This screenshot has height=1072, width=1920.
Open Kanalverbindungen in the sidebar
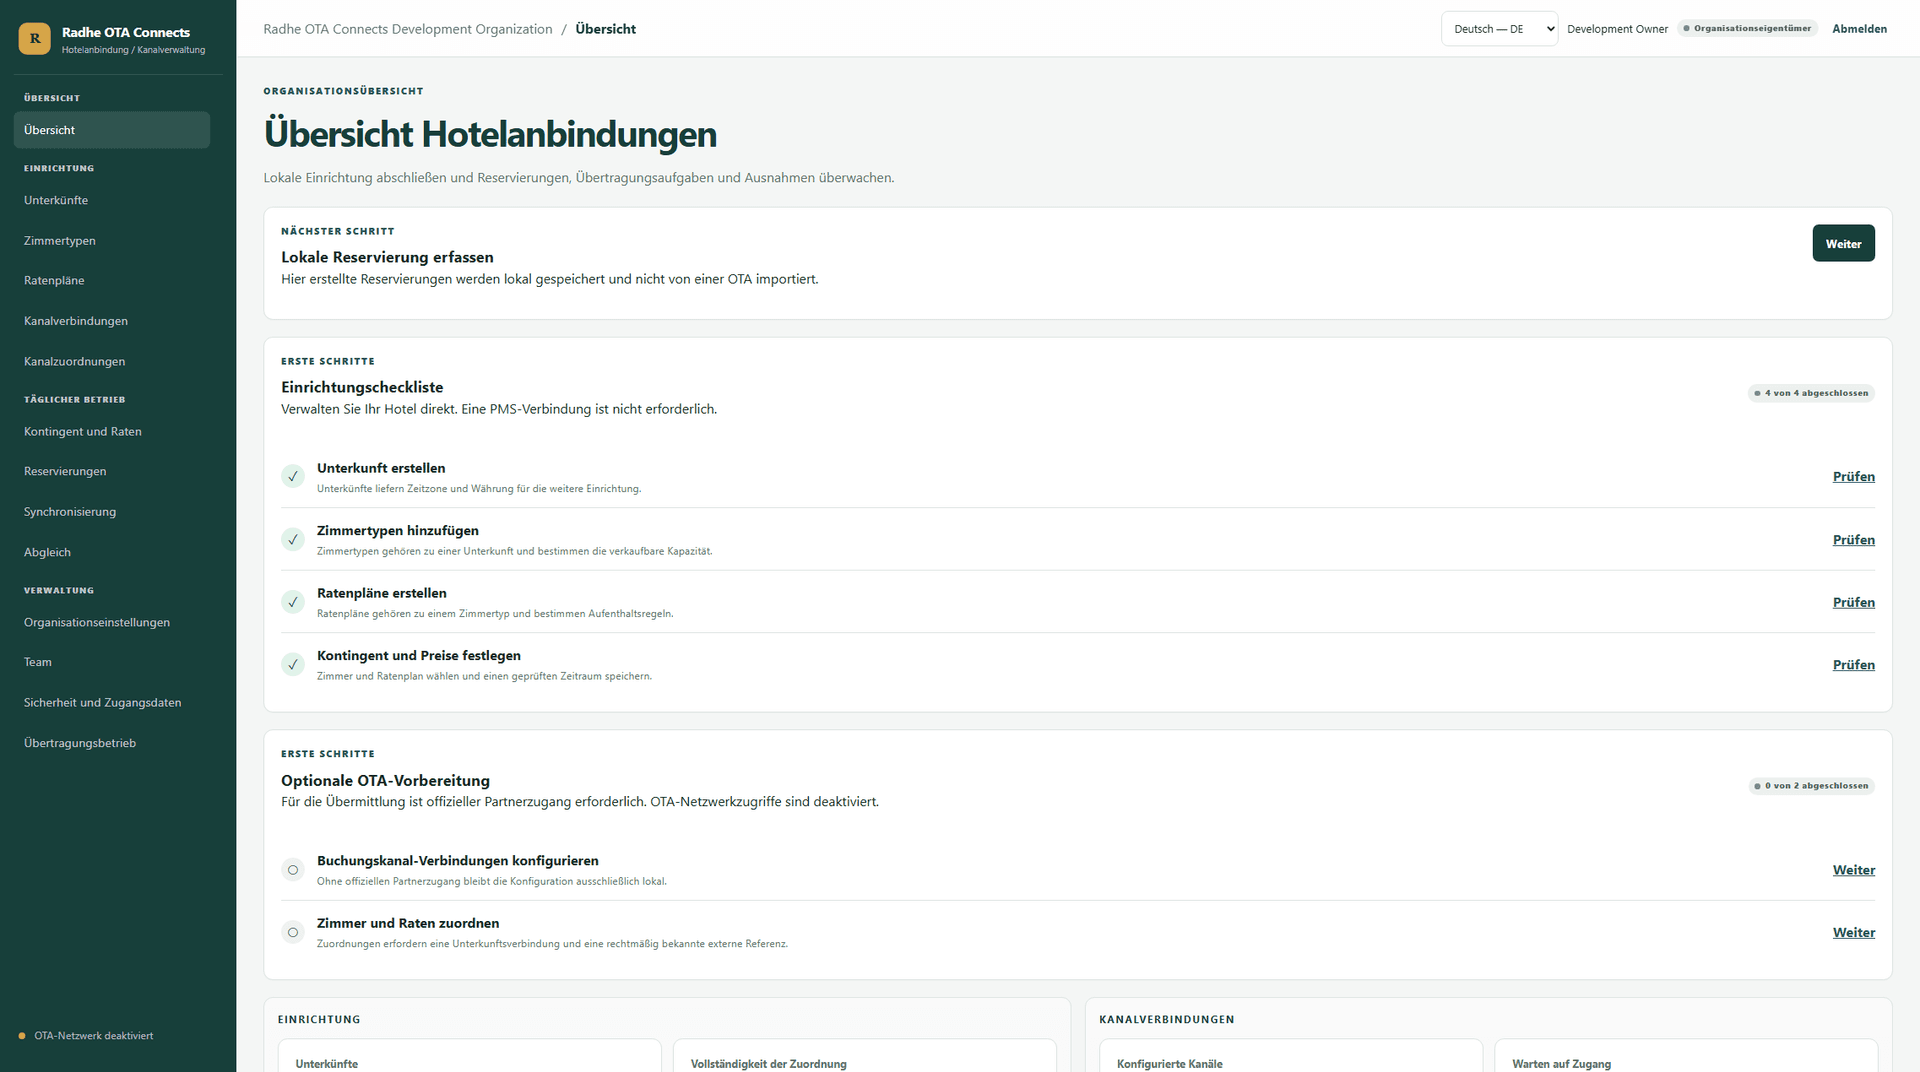click(112, 321)
